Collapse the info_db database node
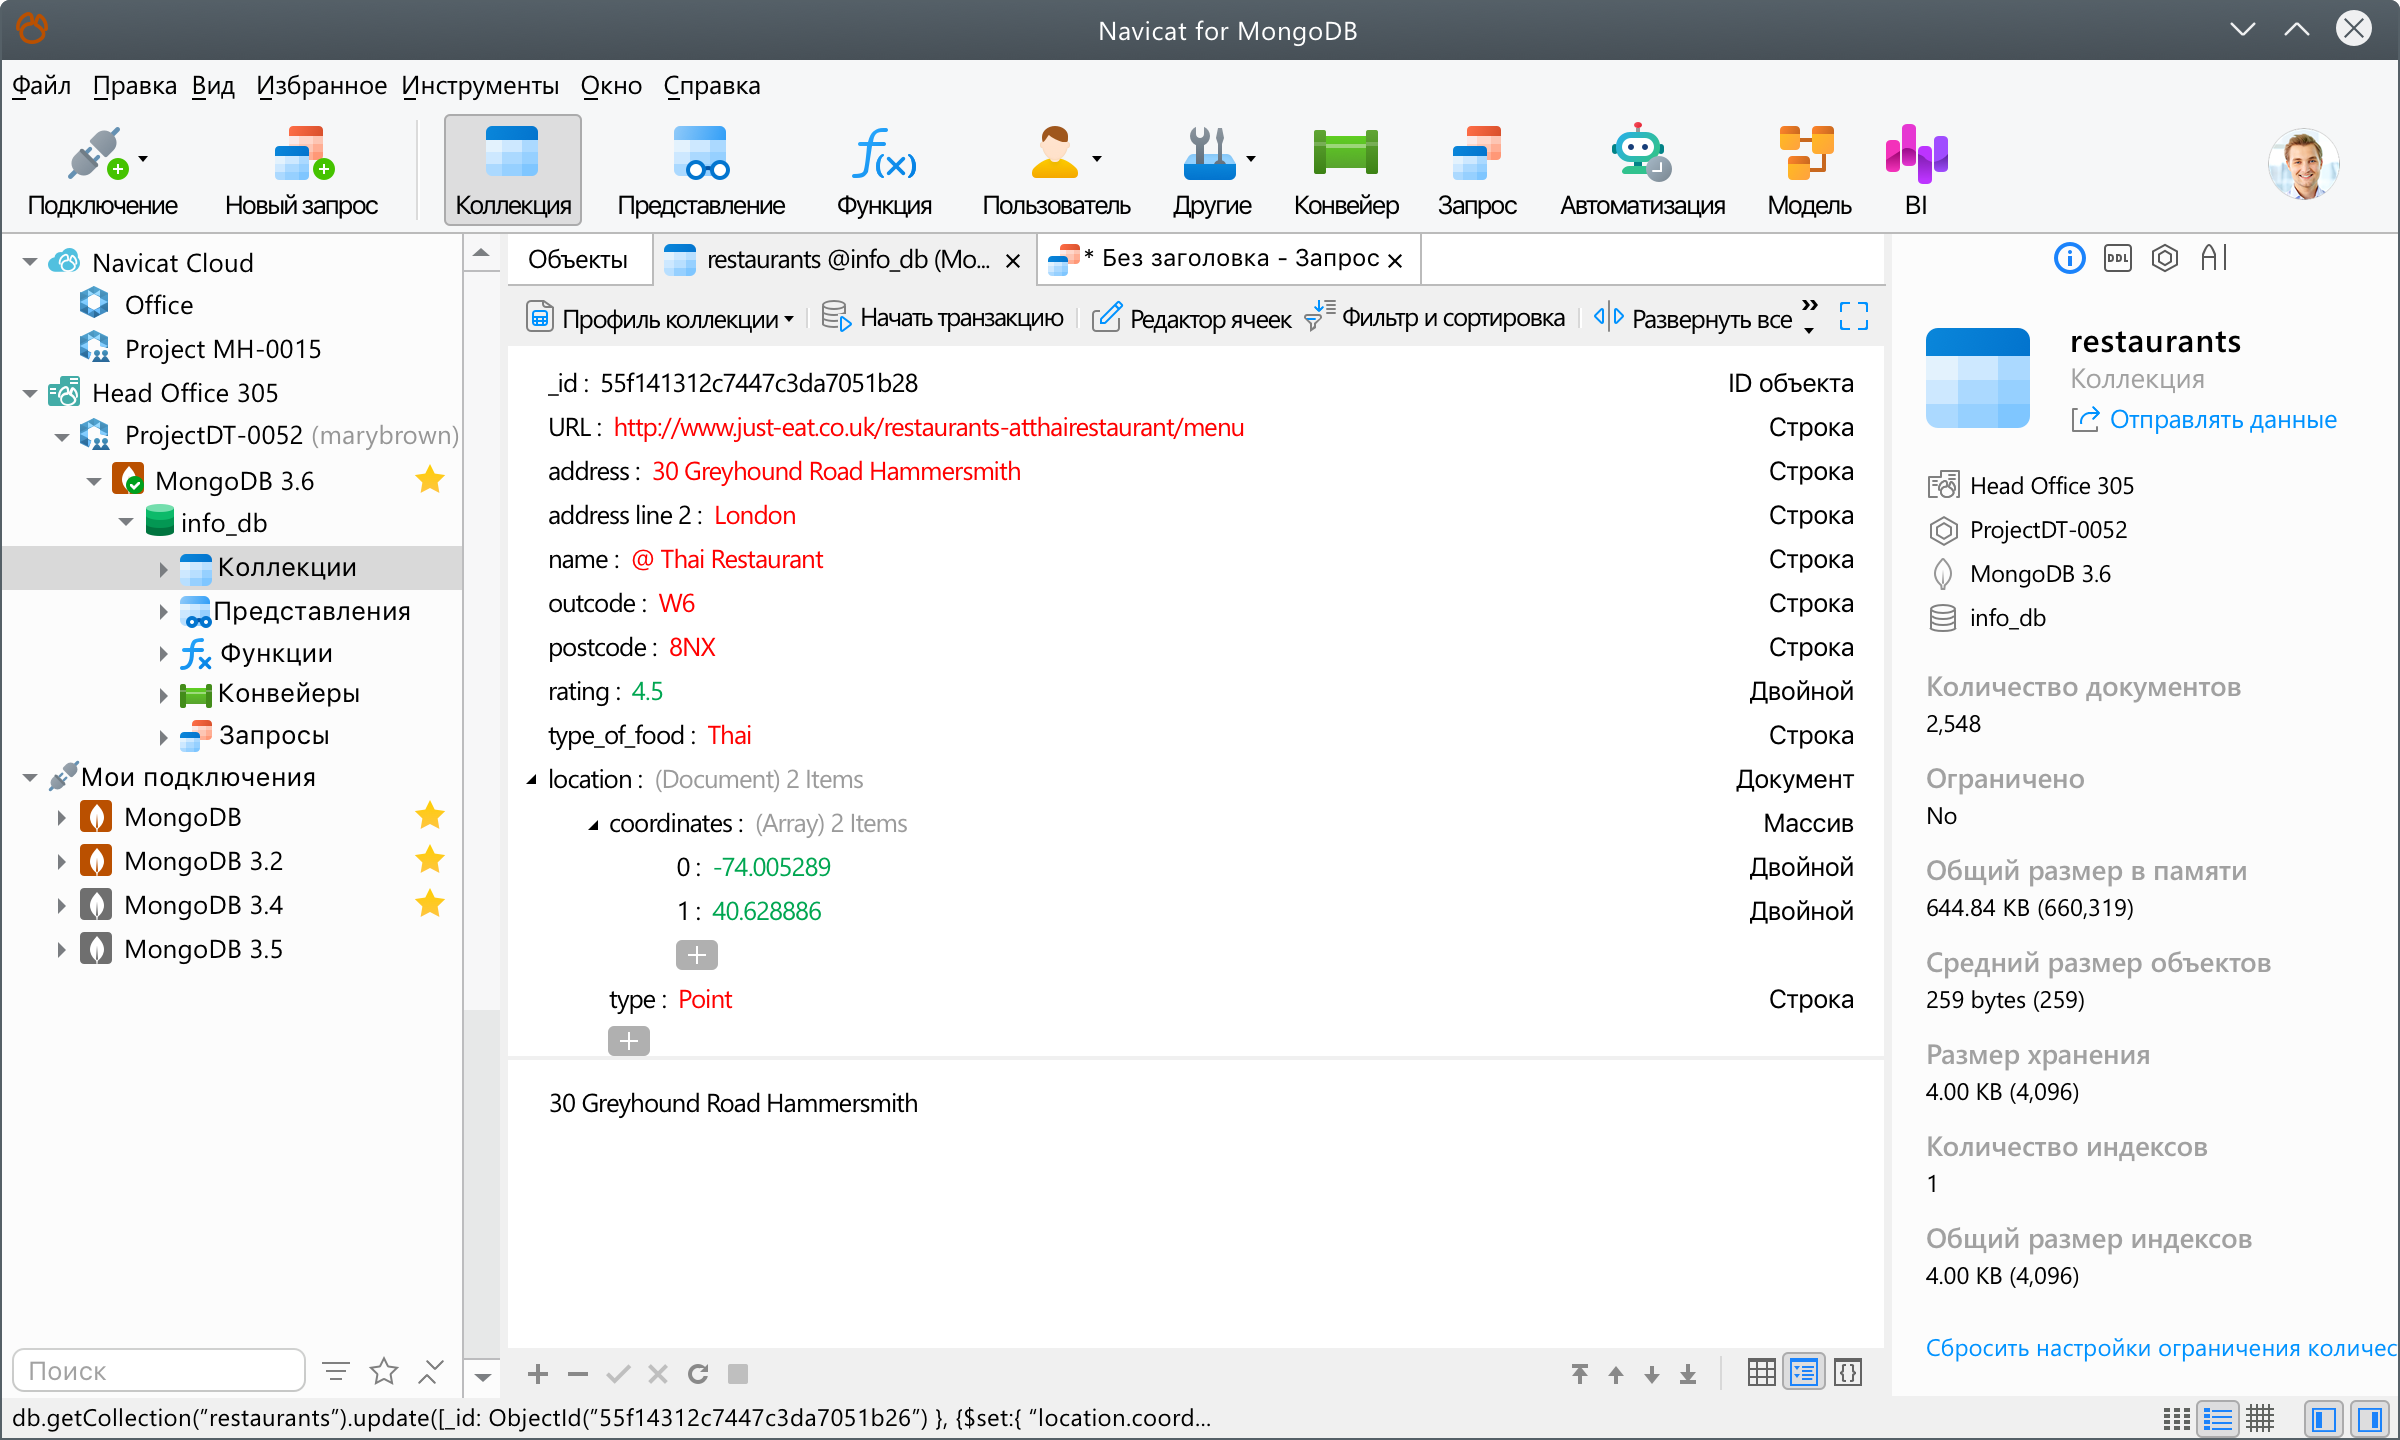 [126, 523]
